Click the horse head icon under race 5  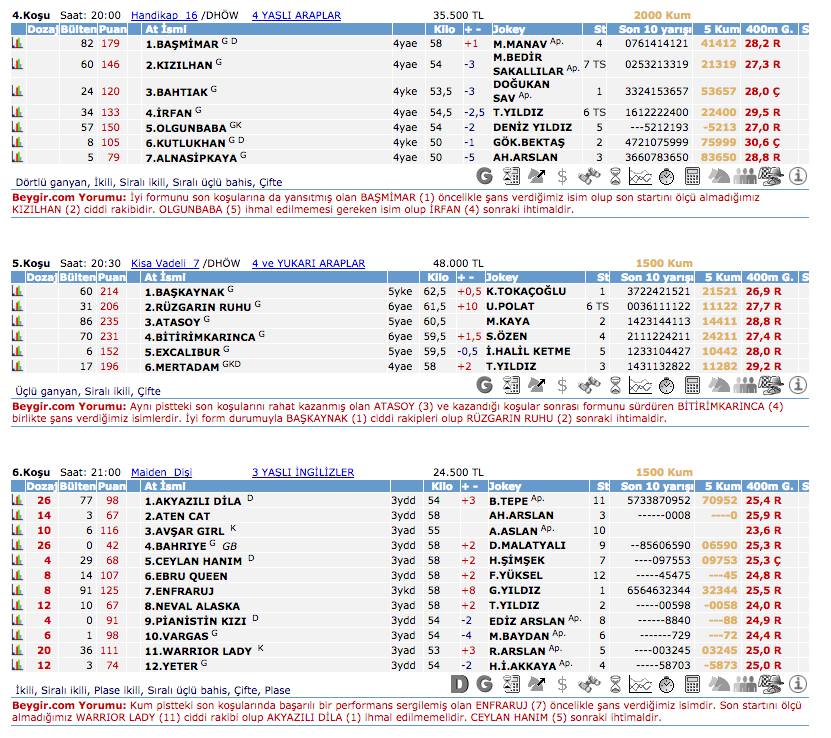(x=719, y=384)
